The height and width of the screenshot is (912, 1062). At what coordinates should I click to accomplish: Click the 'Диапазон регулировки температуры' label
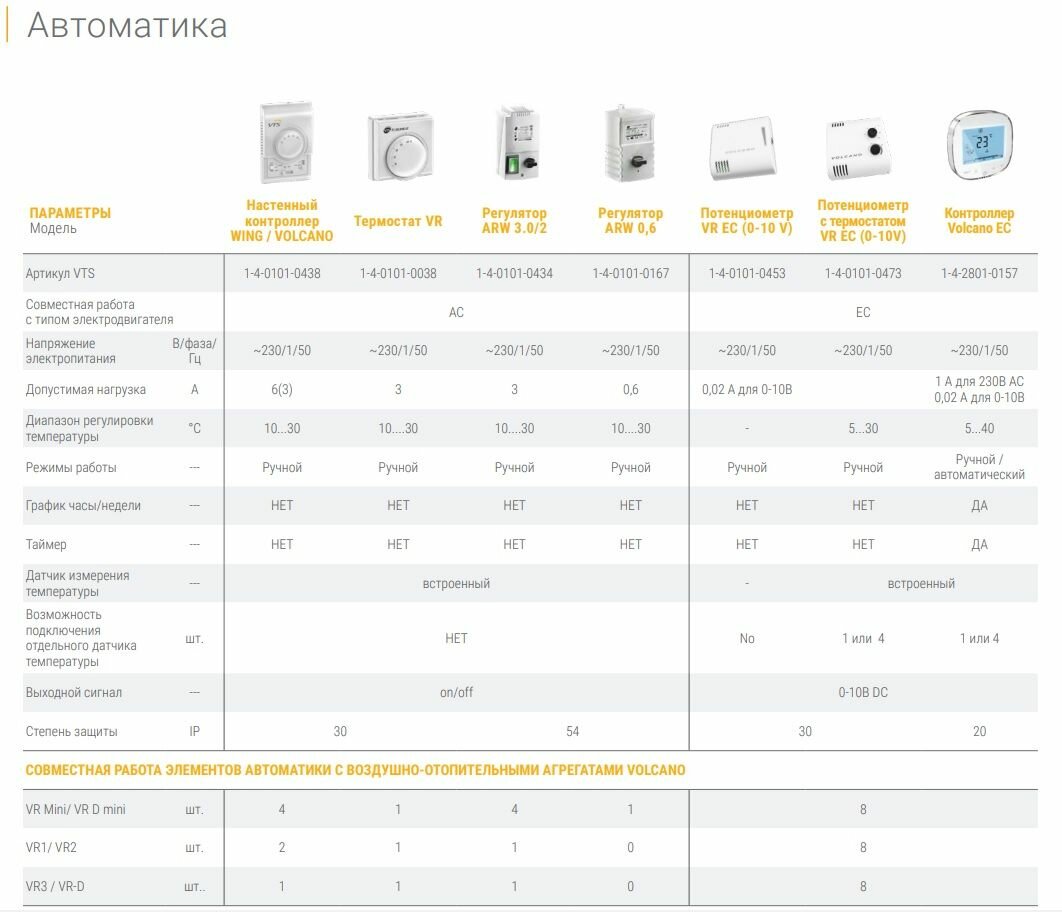[x=89, y=429]
